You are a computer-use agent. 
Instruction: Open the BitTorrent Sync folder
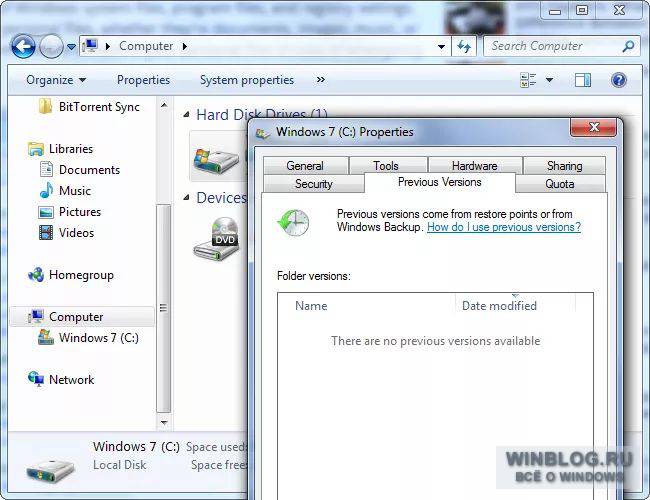pyautogui.click(x=89, y=107)
